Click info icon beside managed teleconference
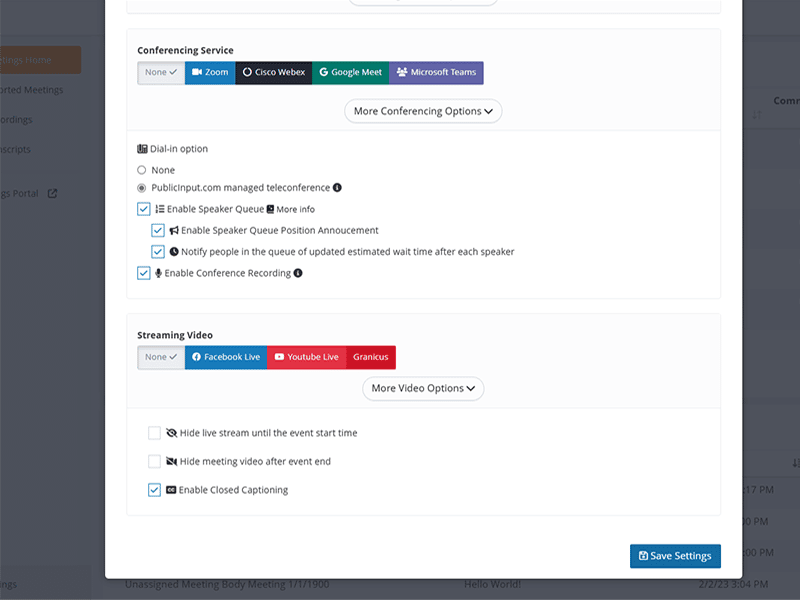This screenshot has height=600, width=800. (x=337, y=188)
